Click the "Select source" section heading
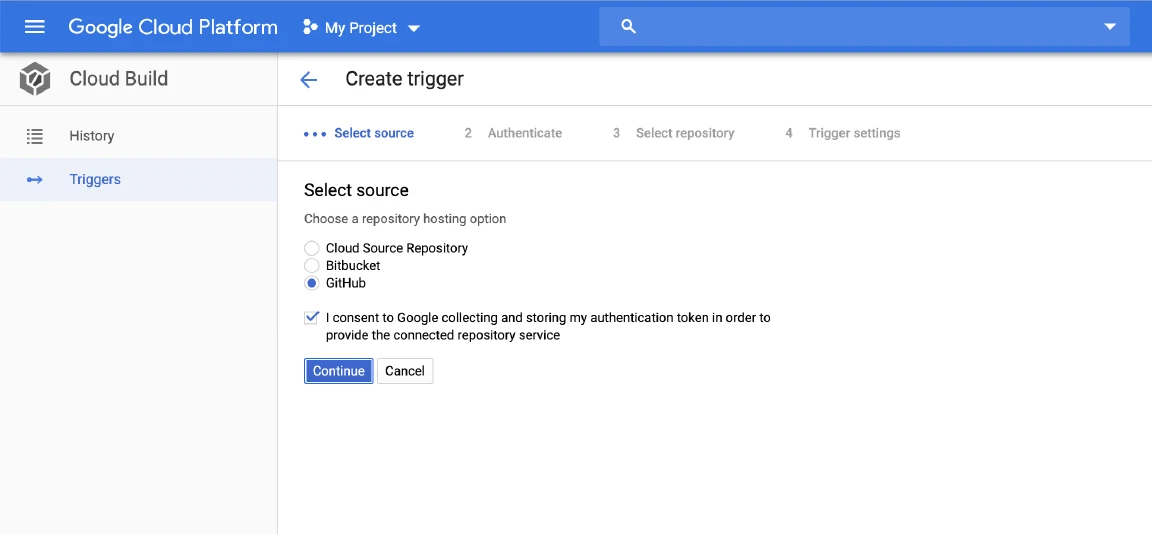Screen dimensions: 1152x534 pos(356,190)
